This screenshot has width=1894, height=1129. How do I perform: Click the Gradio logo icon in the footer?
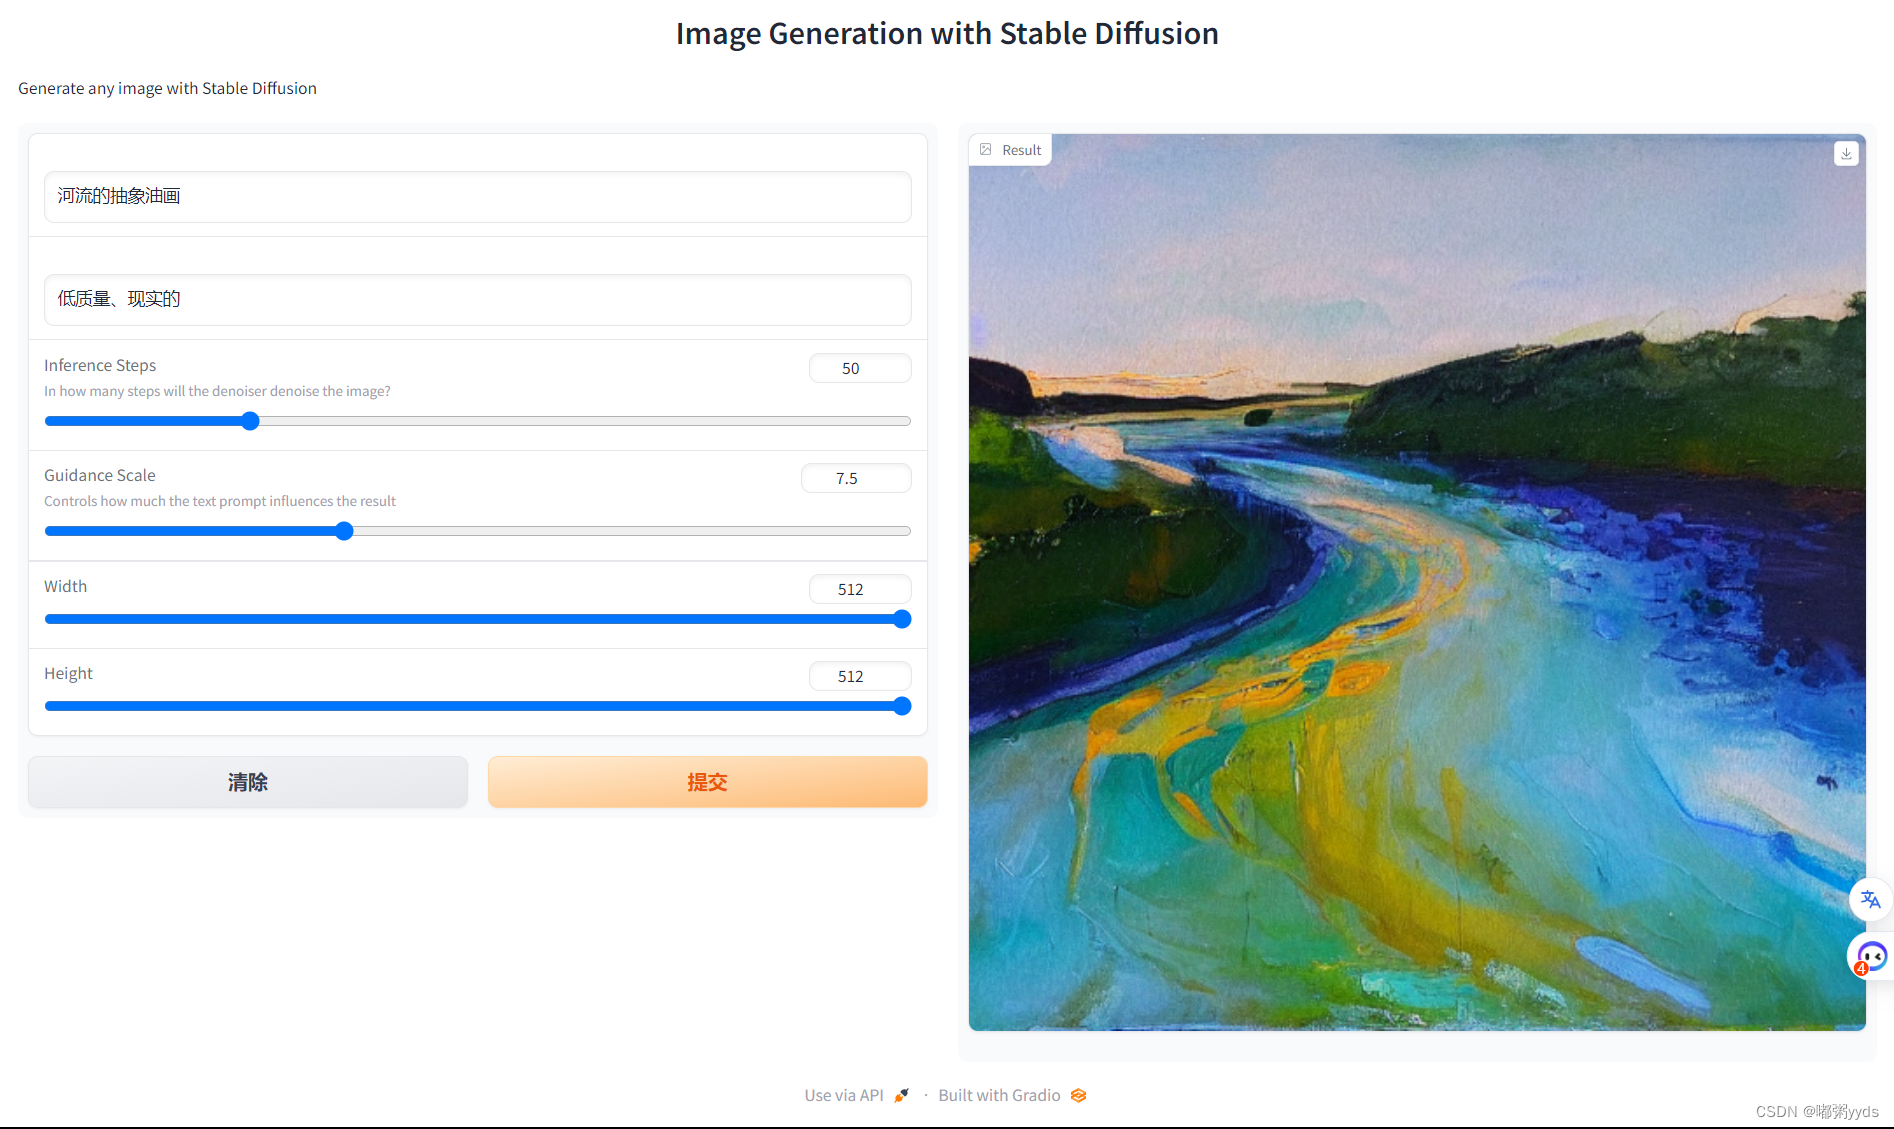point(1078,1095)
